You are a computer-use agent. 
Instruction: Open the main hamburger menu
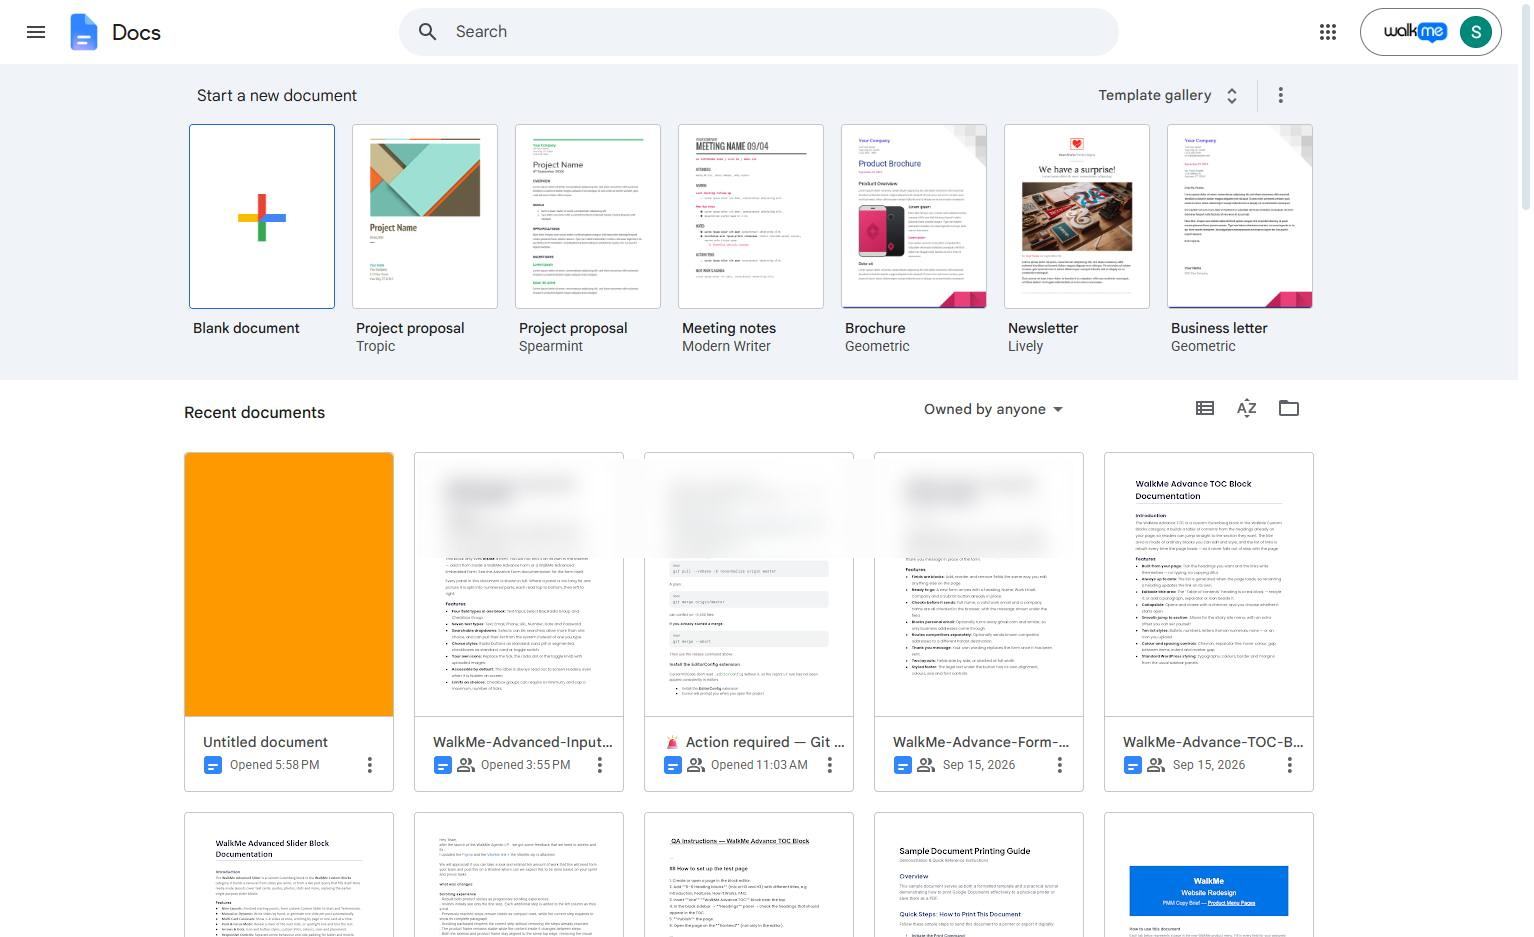pos(36,32)
